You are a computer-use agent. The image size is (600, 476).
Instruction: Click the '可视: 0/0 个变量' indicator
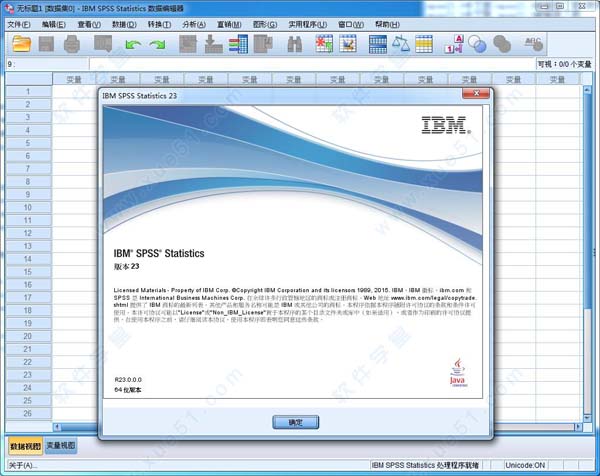(564, 64)
